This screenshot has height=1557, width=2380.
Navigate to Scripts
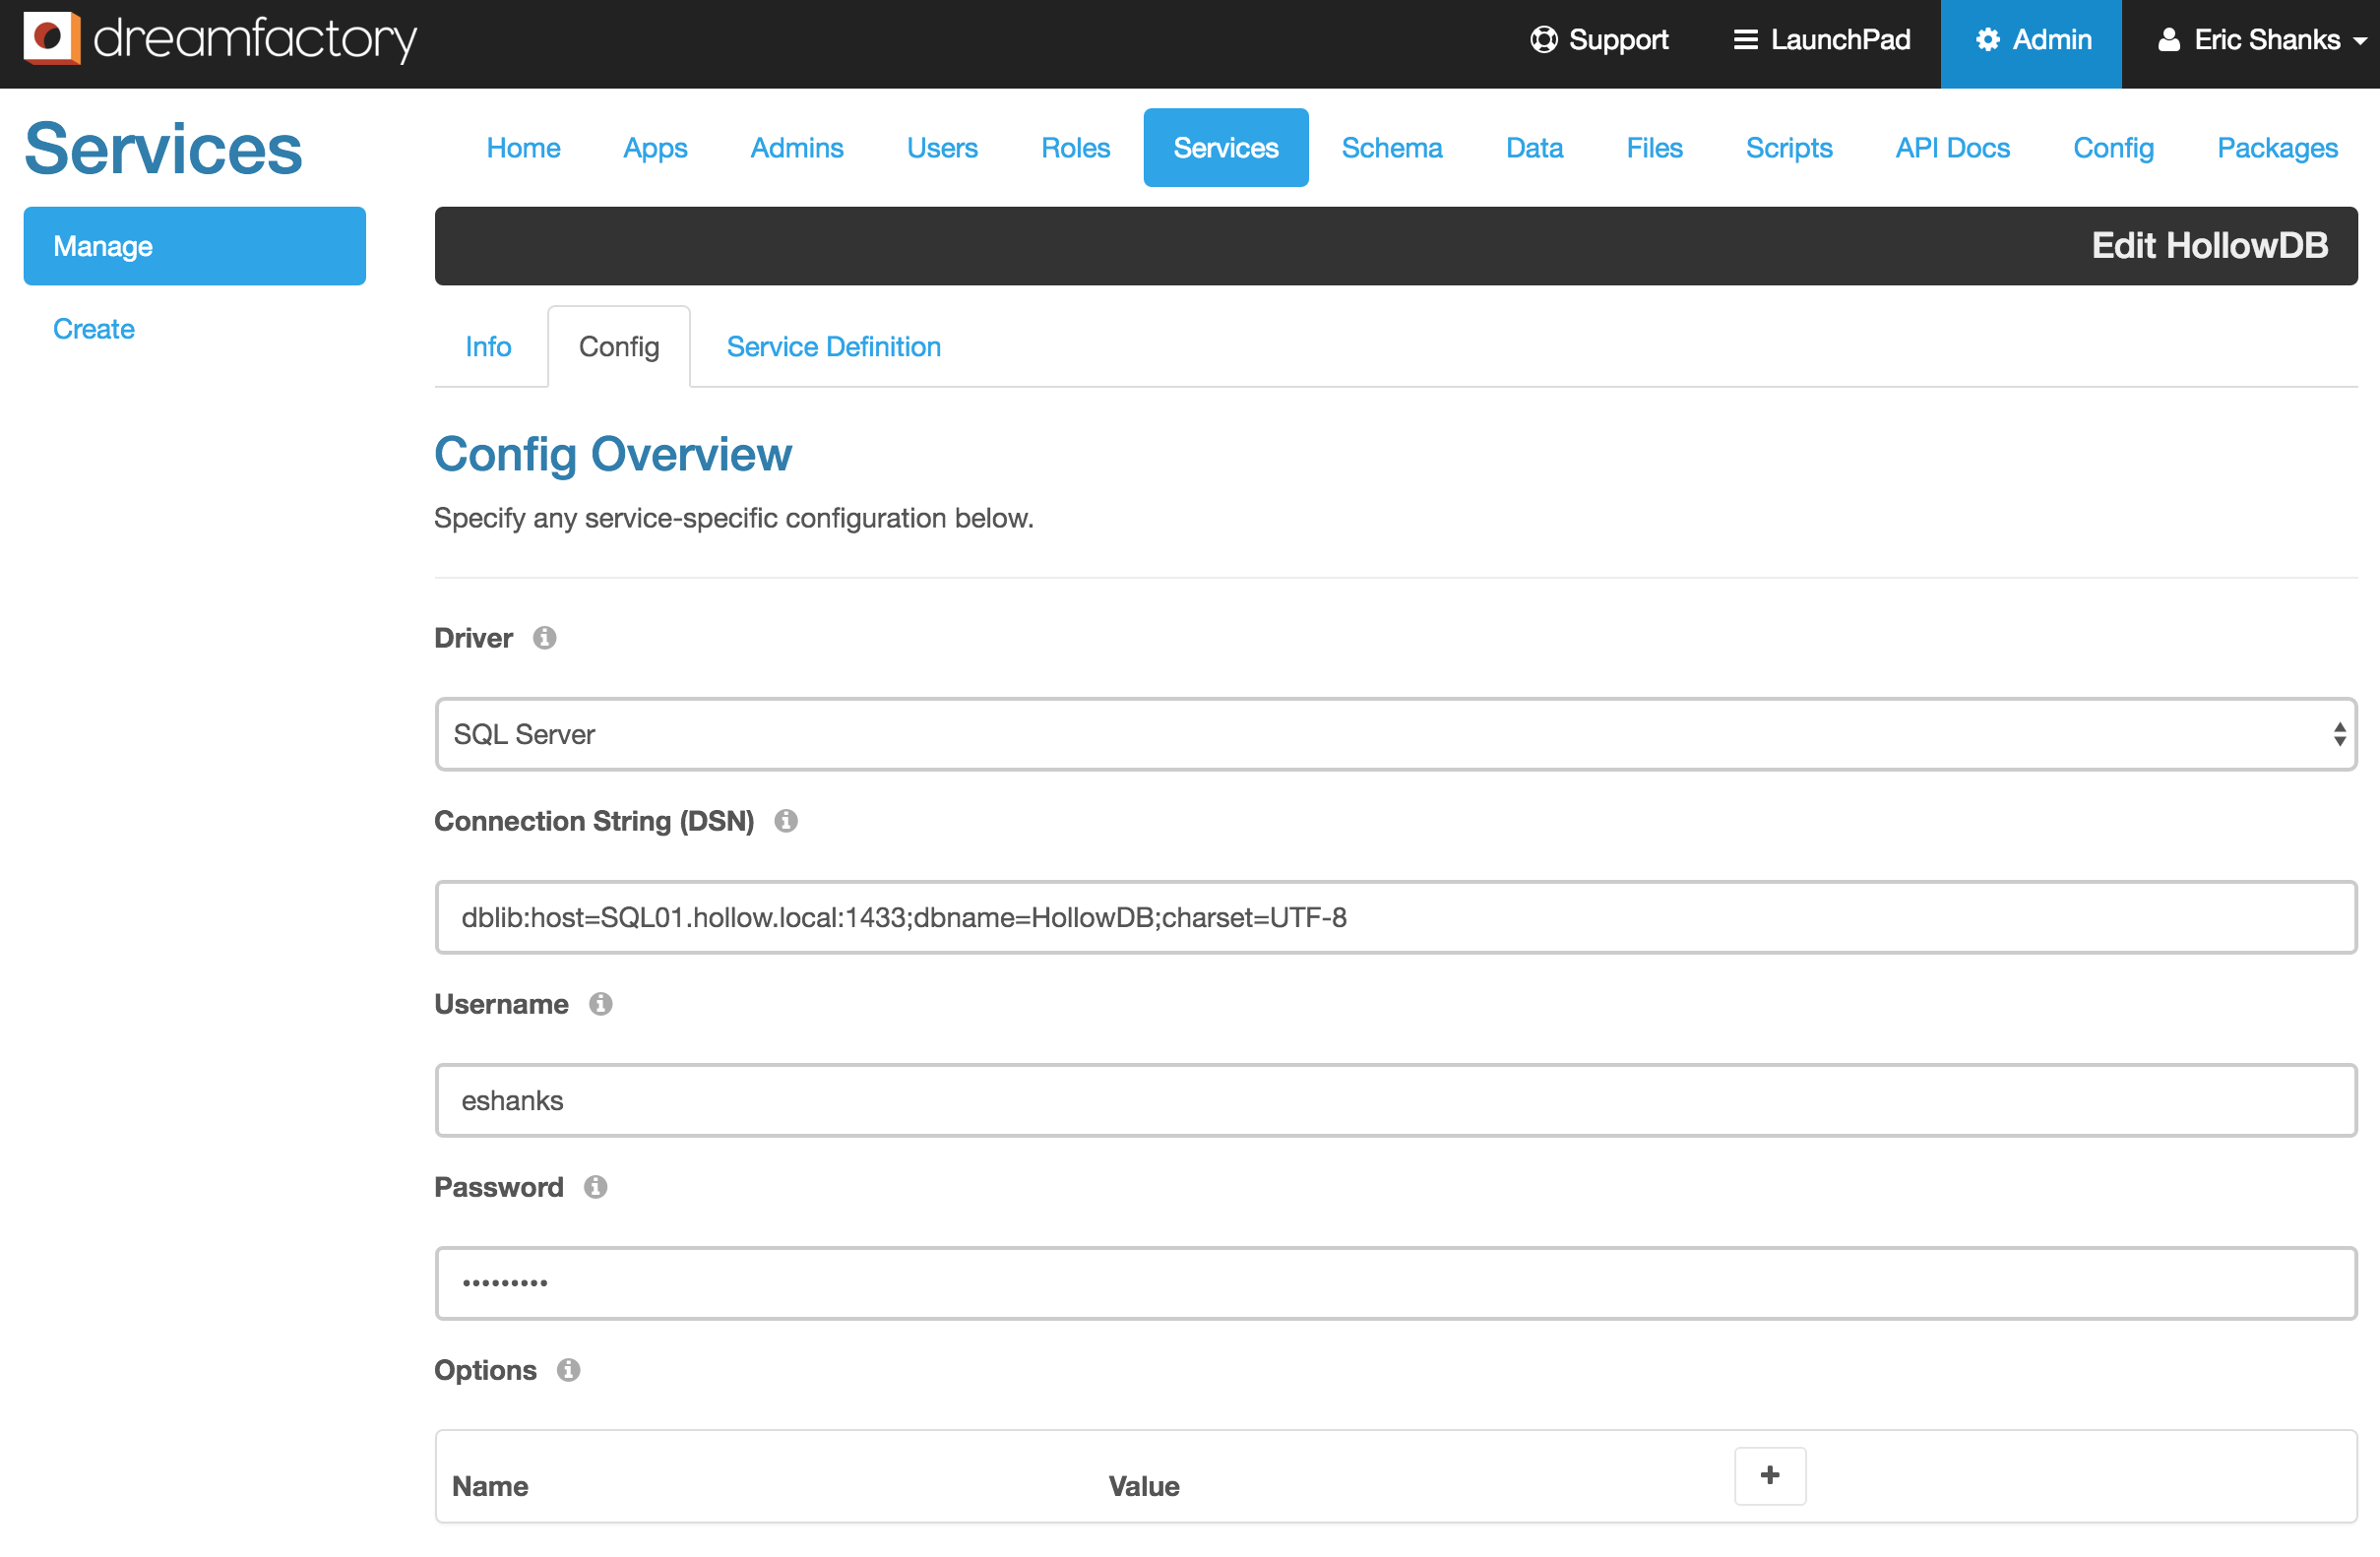pyautogui.click(x=1789, y=148)
